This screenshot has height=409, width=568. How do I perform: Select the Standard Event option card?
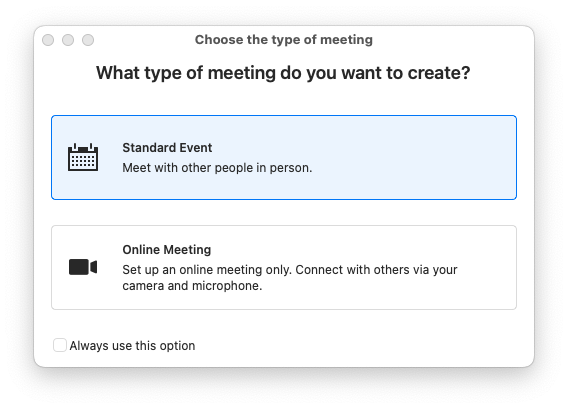tap(284, 158)
